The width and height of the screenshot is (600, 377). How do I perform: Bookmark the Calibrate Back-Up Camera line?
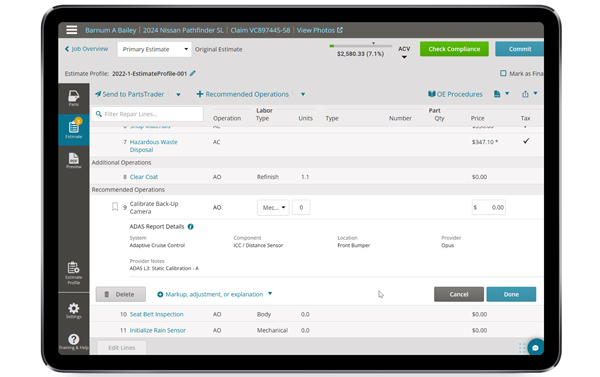pyautogui.click(x=115, y=207)
